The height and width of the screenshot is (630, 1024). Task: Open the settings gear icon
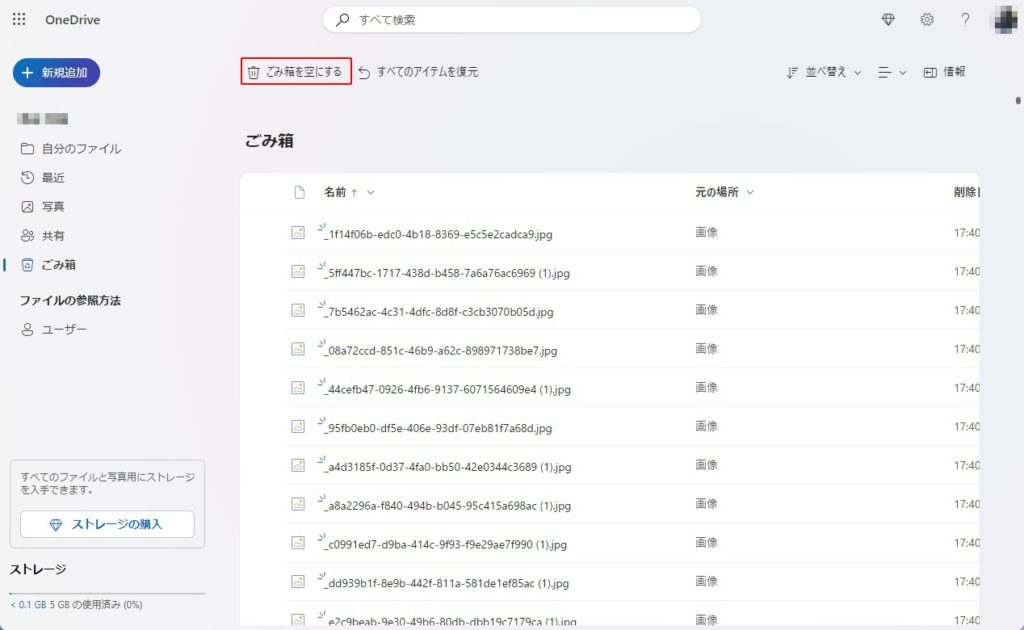(927, 20)
